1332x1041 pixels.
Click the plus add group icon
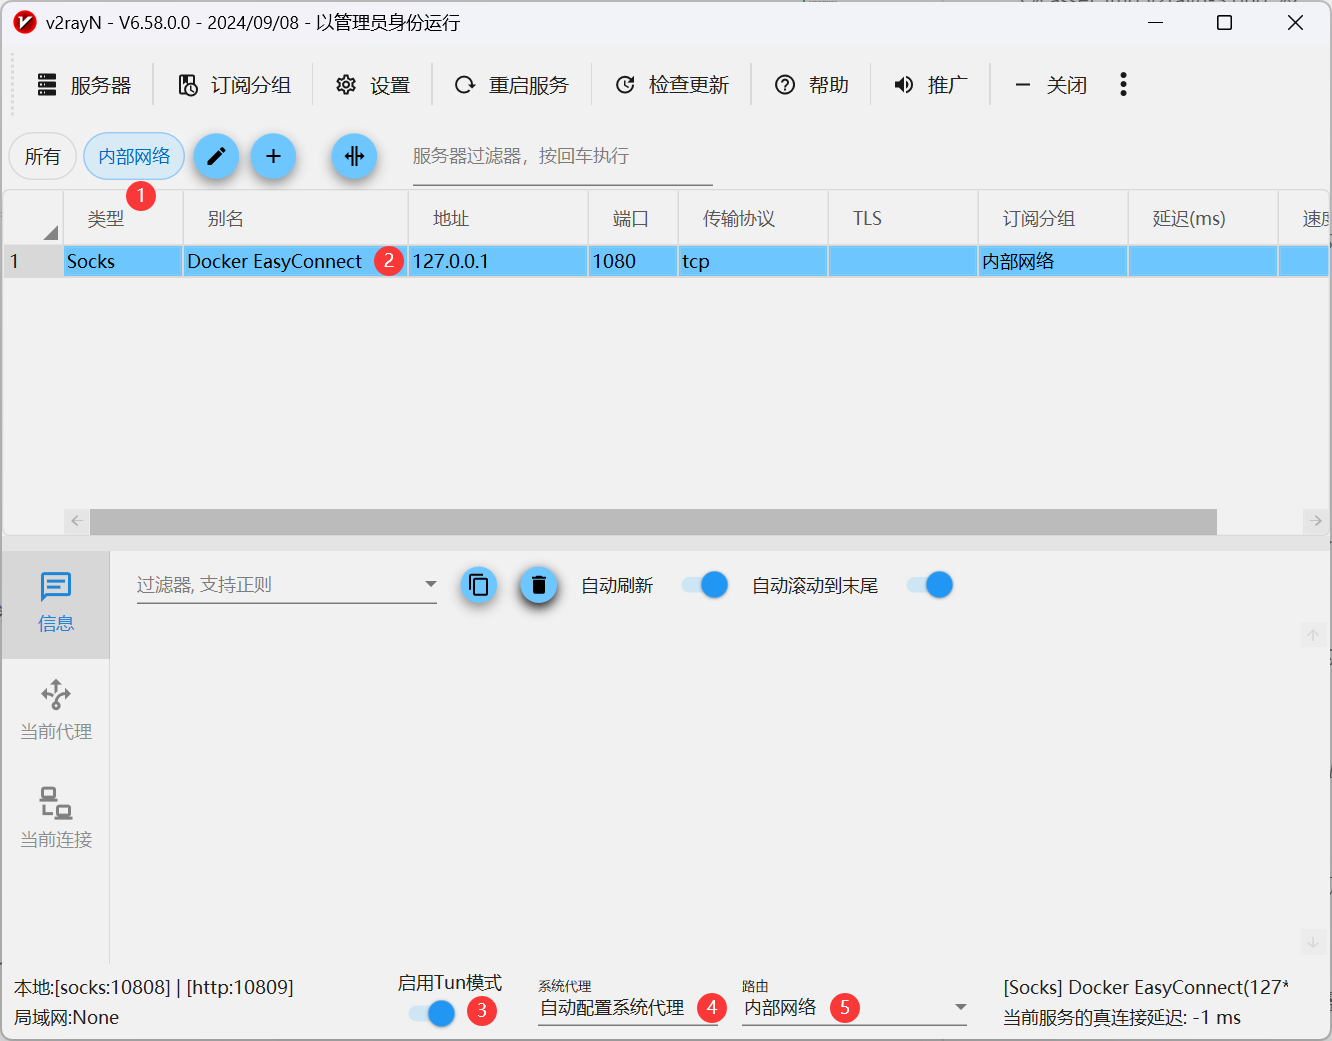pos(273,156)
